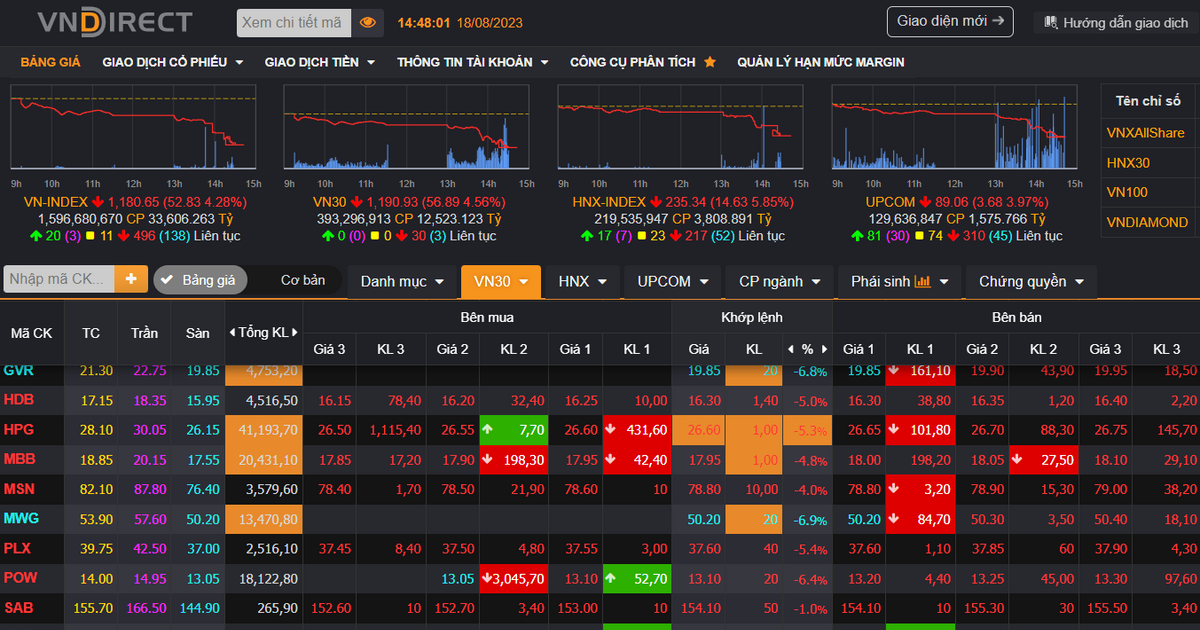The width and height of the screenshot is (1200, 630).
Task: Click the right arrow beside % column
Action: coord(823,349)
